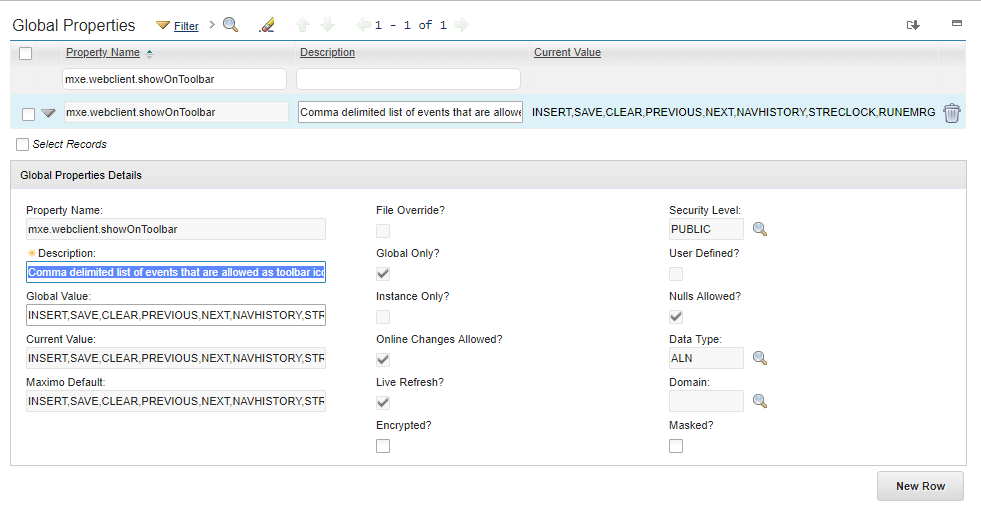
Task: Enable the Encrypted checkbox
Action: point(383,446)
